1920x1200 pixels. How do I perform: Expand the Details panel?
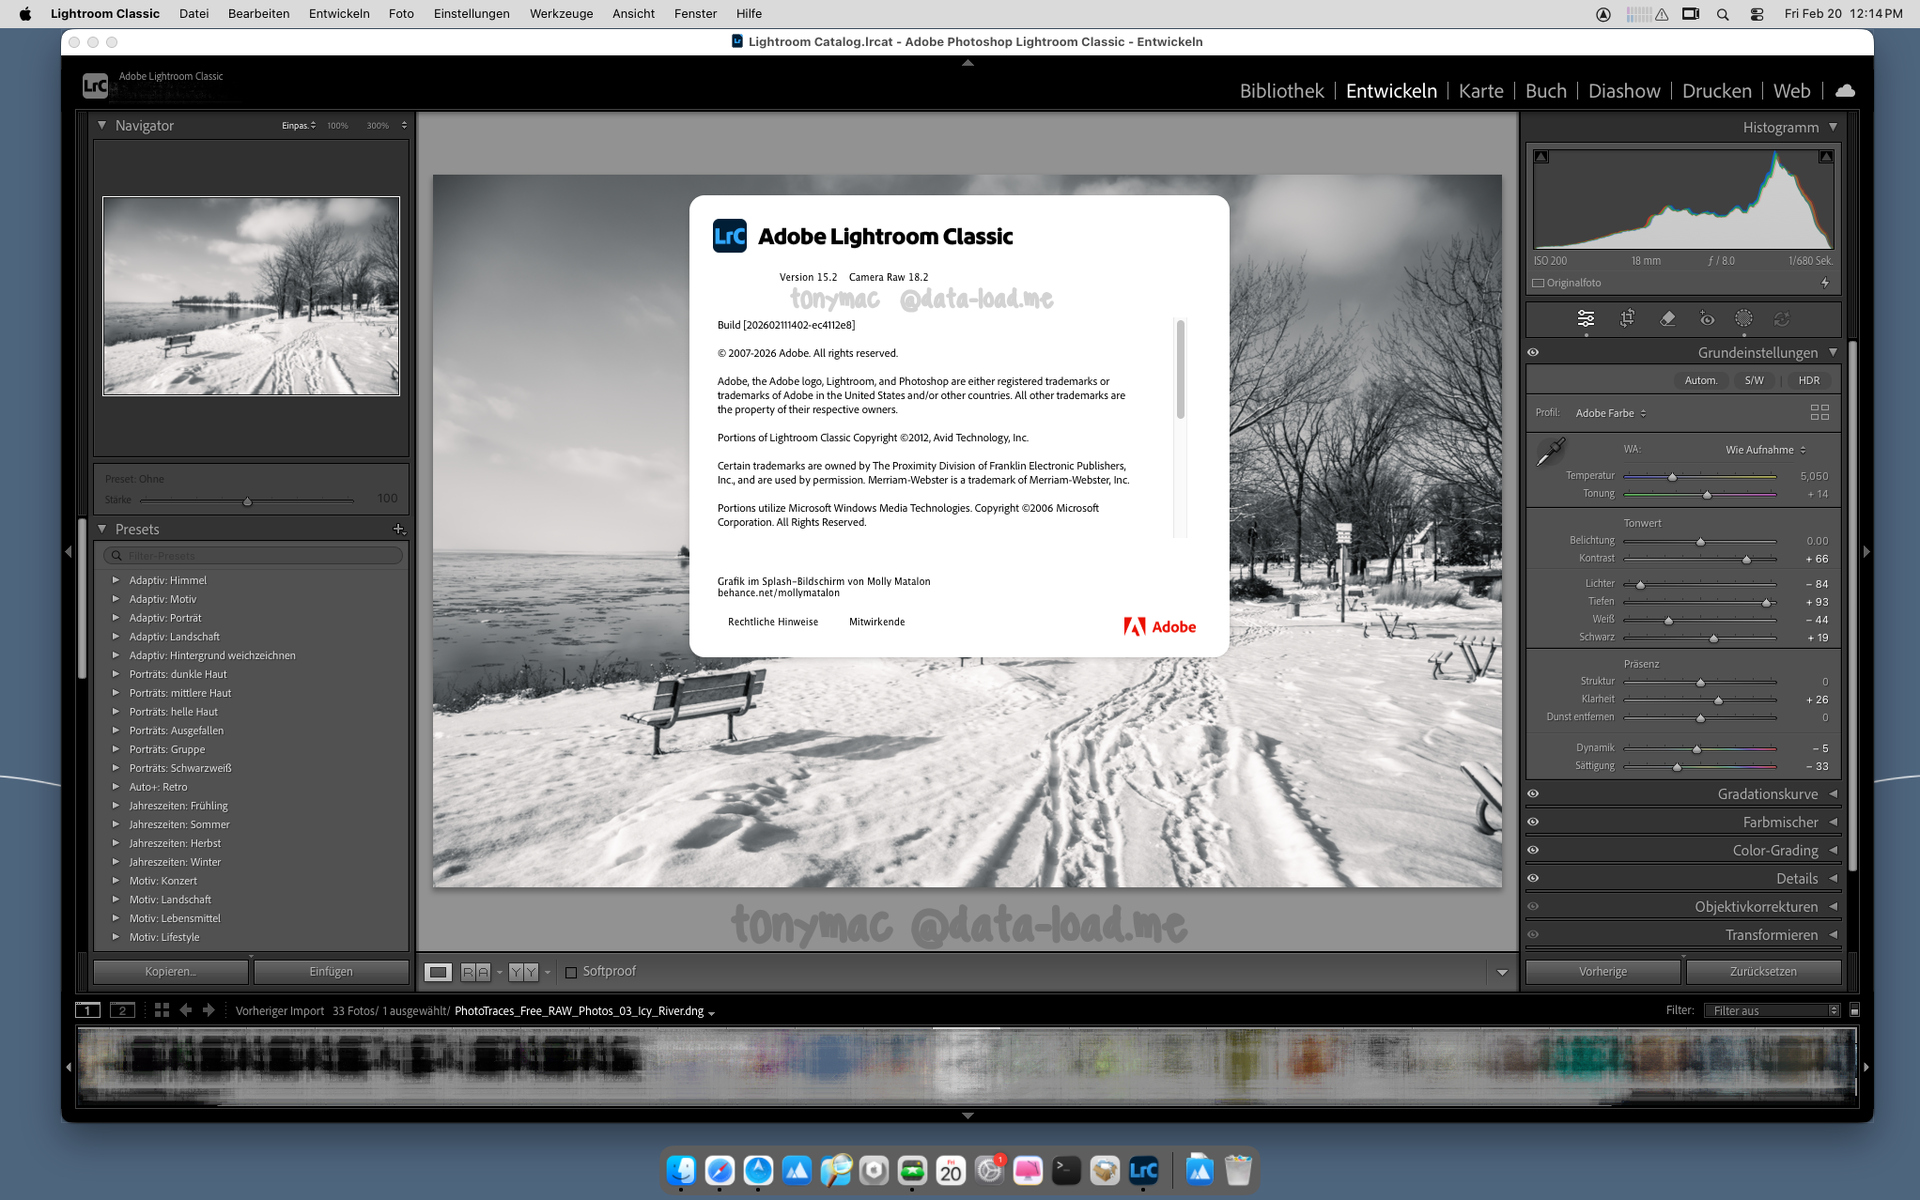(1796, 878)
